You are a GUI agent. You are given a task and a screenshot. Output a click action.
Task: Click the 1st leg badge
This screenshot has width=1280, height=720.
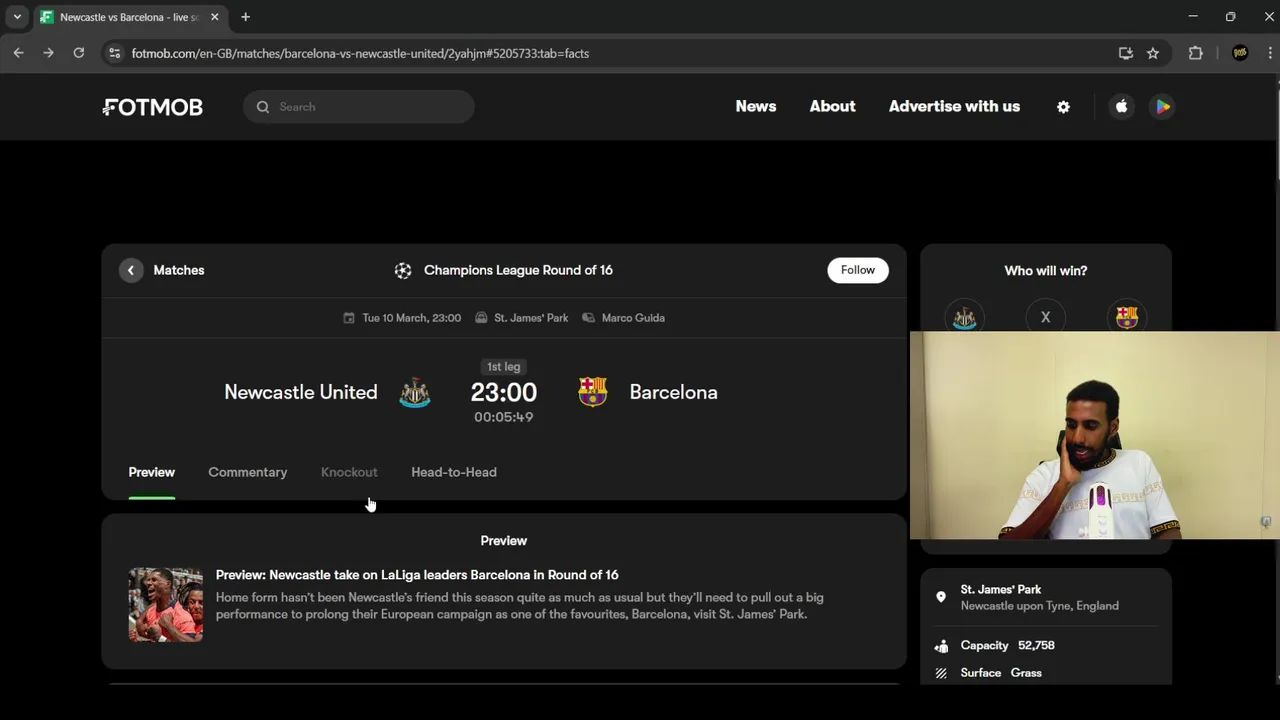click(x=504, y=367)
